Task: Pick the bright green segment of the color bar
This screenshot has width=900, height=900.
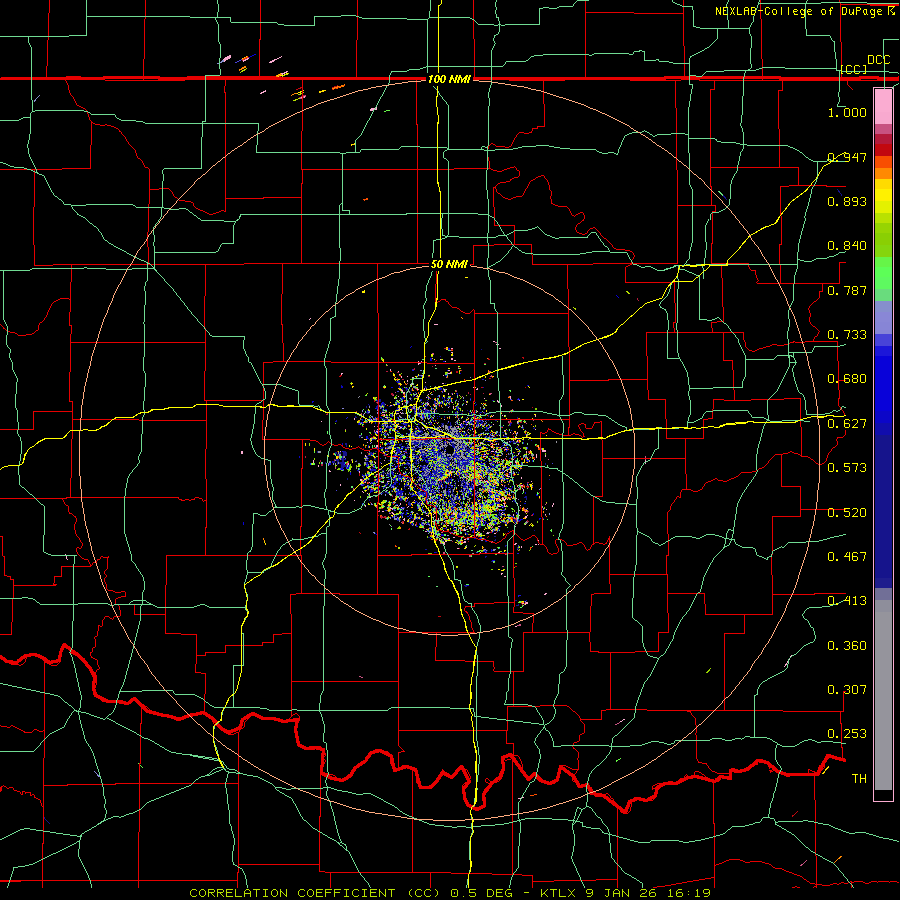Action: click(883, 272)
